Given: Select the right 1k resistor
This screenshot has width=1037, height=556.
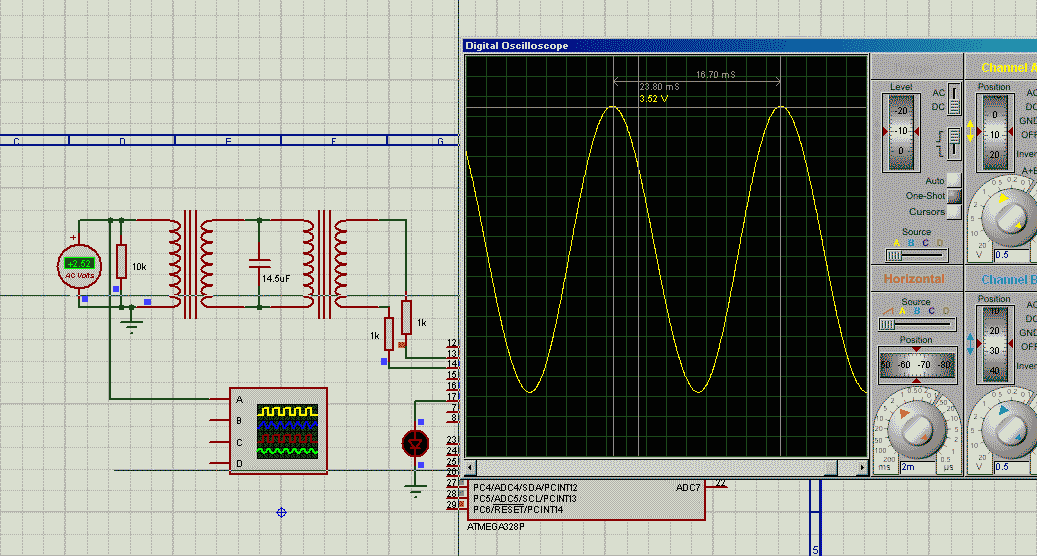Looking at the screenshot, I should click(406, 317).
